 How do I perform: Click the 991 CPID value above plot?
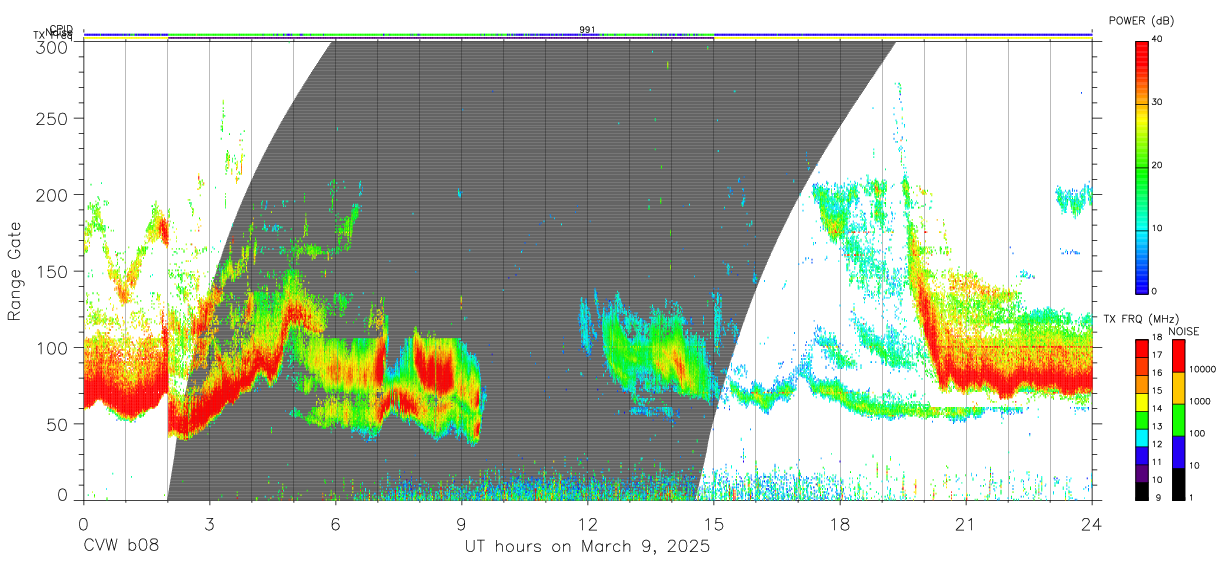[x=587, y=30]
